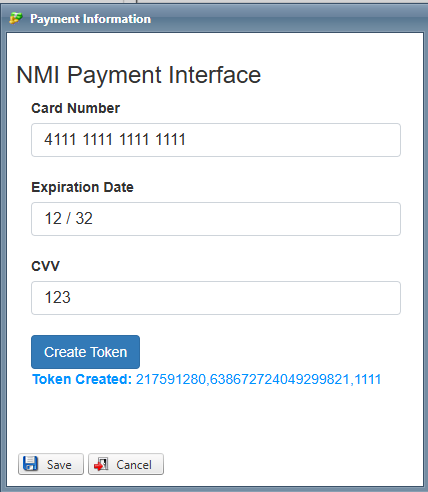Click the 123 value in CVV field

[57, 297]
